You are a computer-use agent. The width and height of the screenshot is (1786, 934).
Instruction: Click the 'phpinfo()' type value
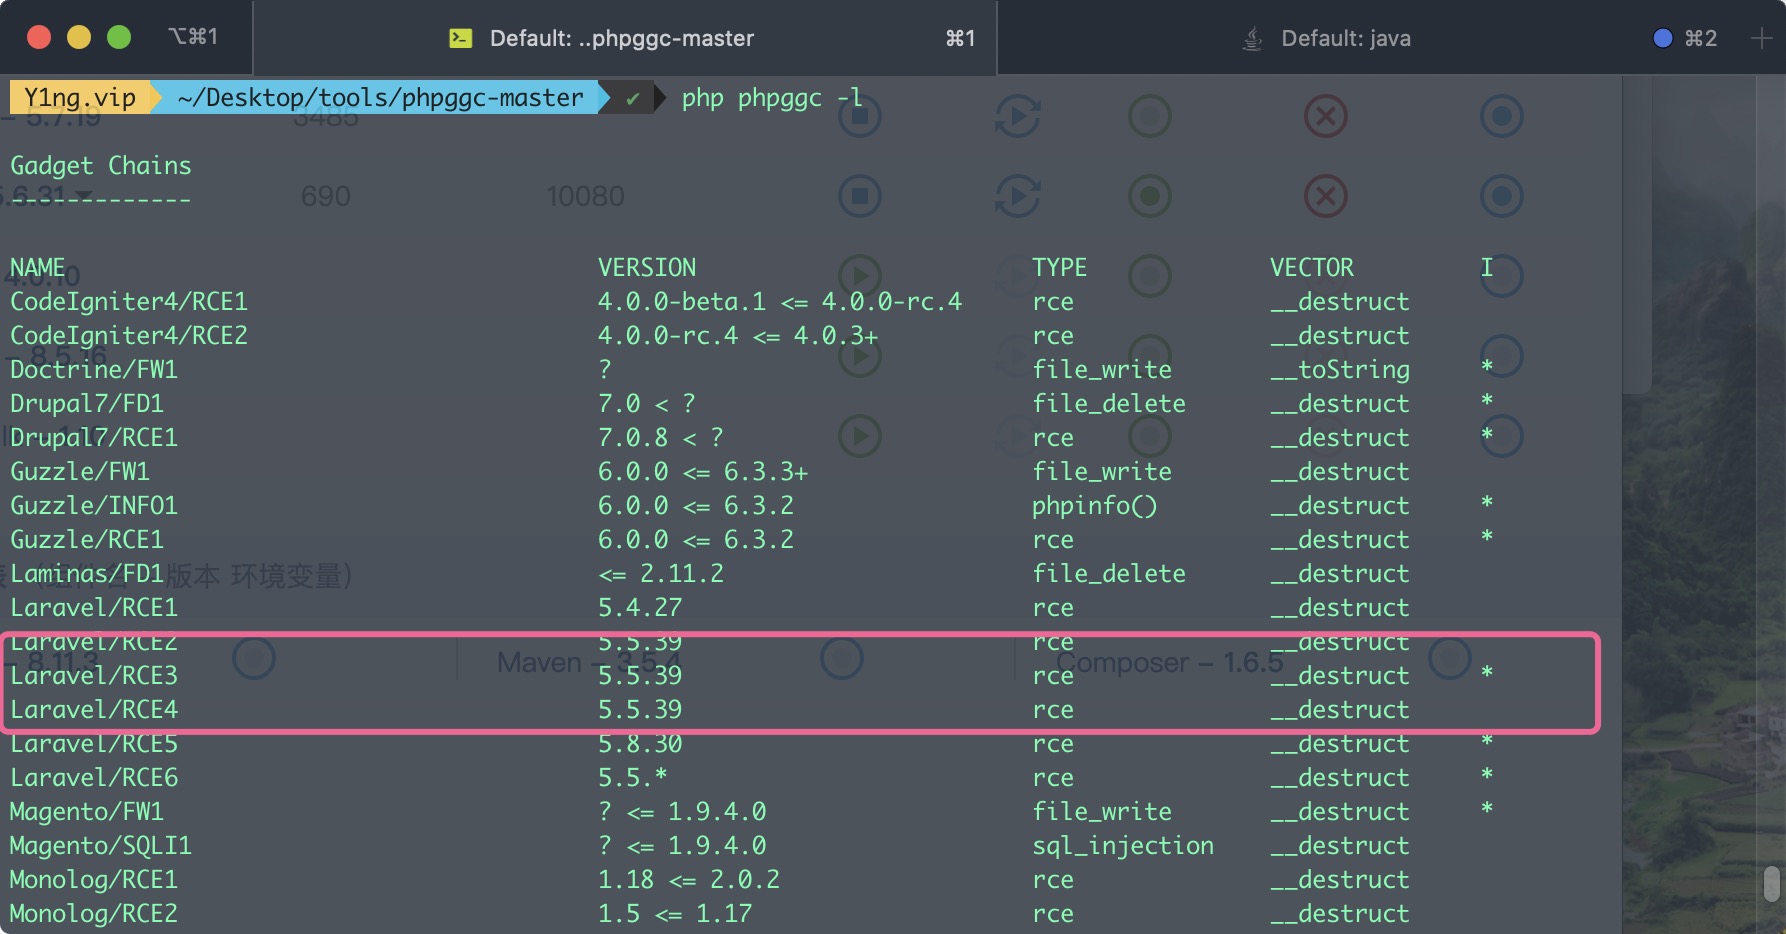(x=1095, y=506)
